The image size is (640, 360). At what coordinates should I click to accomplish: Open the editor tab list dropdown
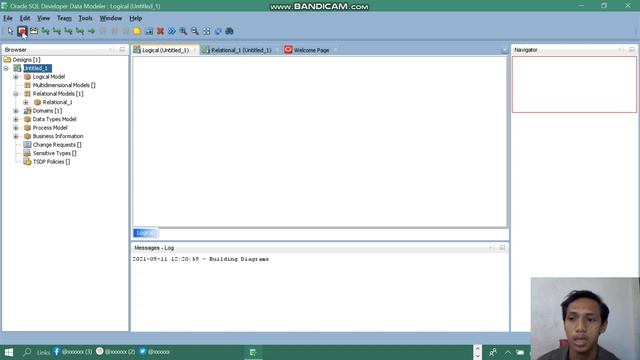504,50
